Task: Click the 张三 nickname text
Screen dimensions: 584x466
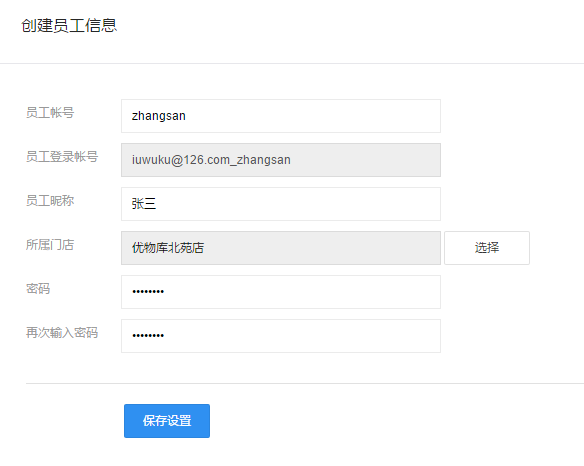Action: coord(144,204)
